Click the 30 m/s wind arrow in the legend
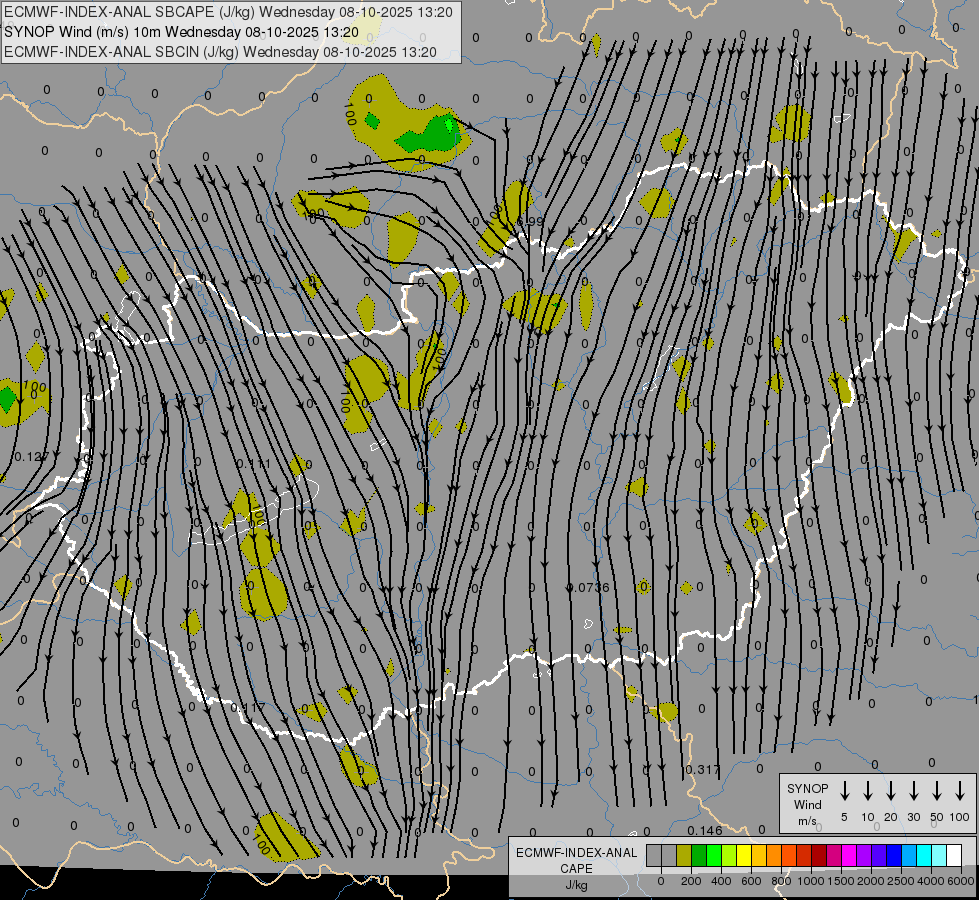Image resolution: width=979 pixels, height=900 pixels. 913,790
